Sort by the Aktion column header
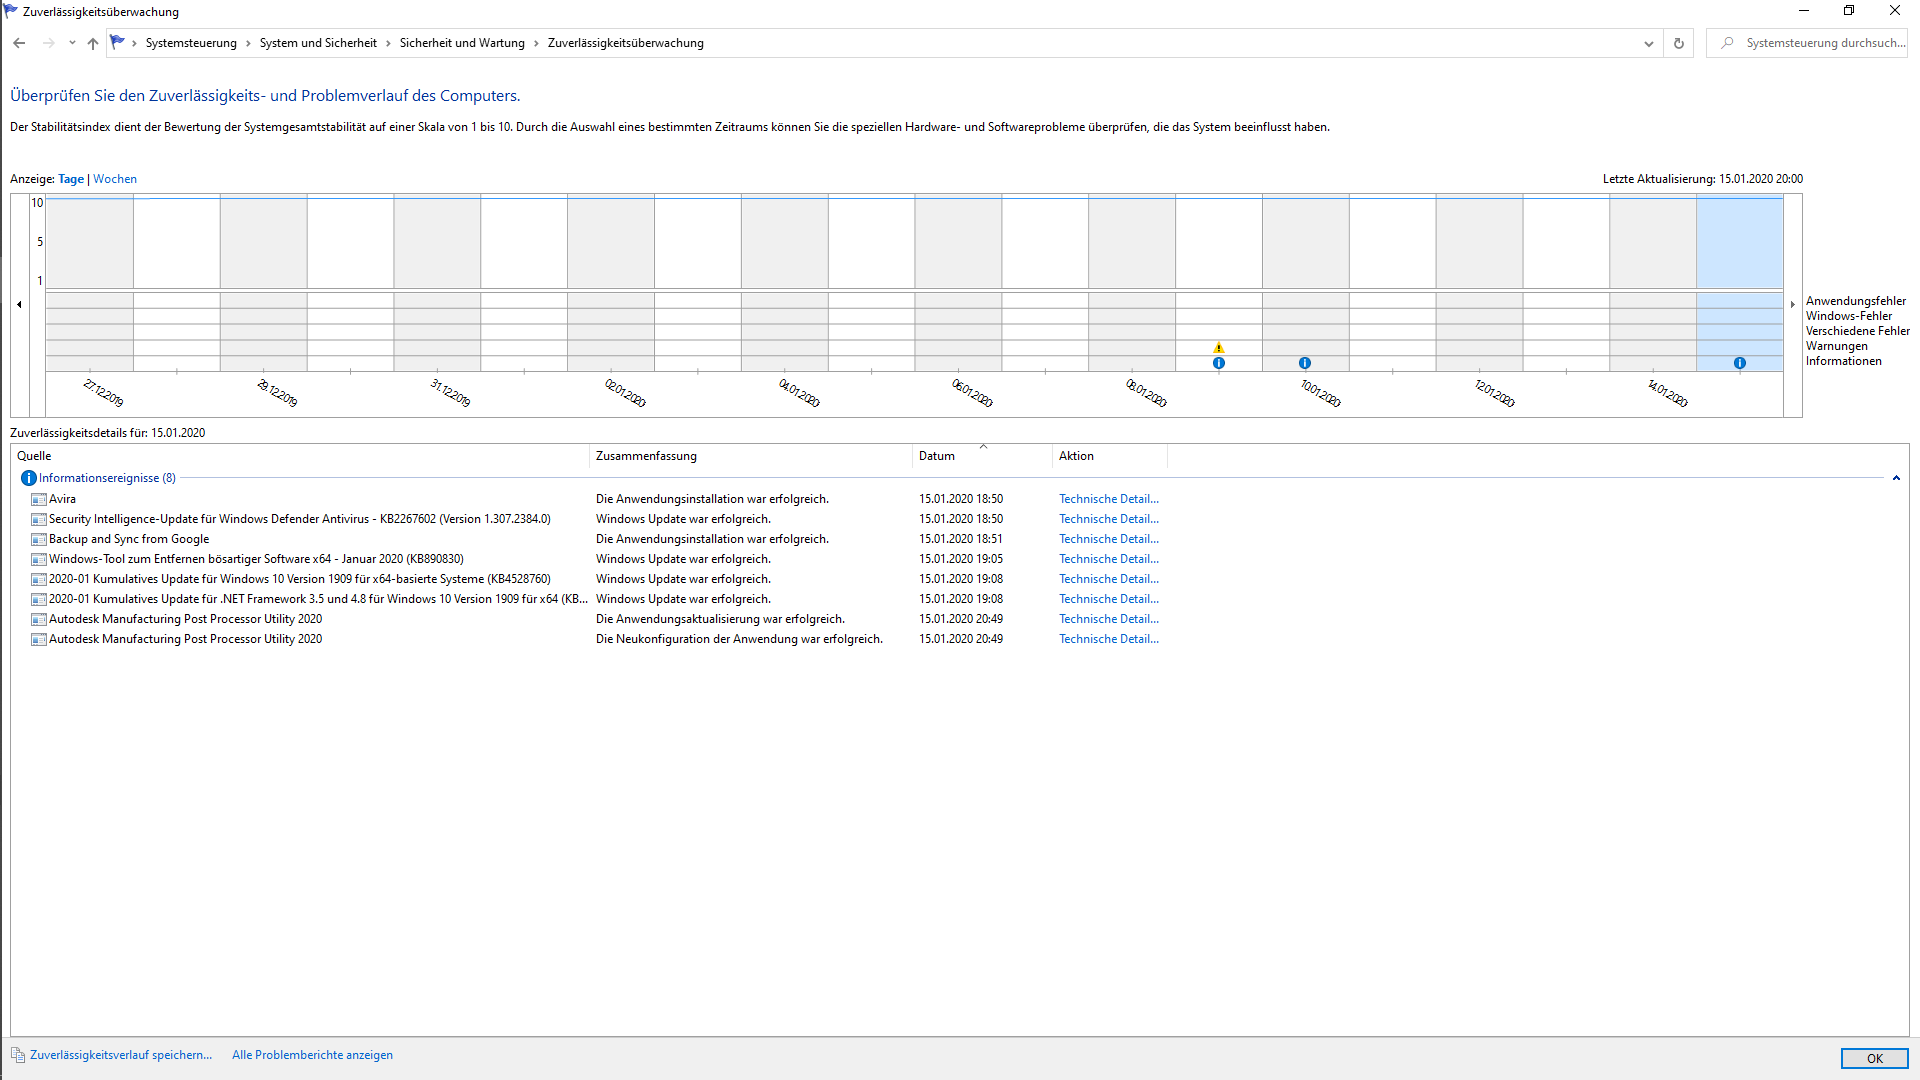The image size is (1920, 1080). (x=1109, y=456)
